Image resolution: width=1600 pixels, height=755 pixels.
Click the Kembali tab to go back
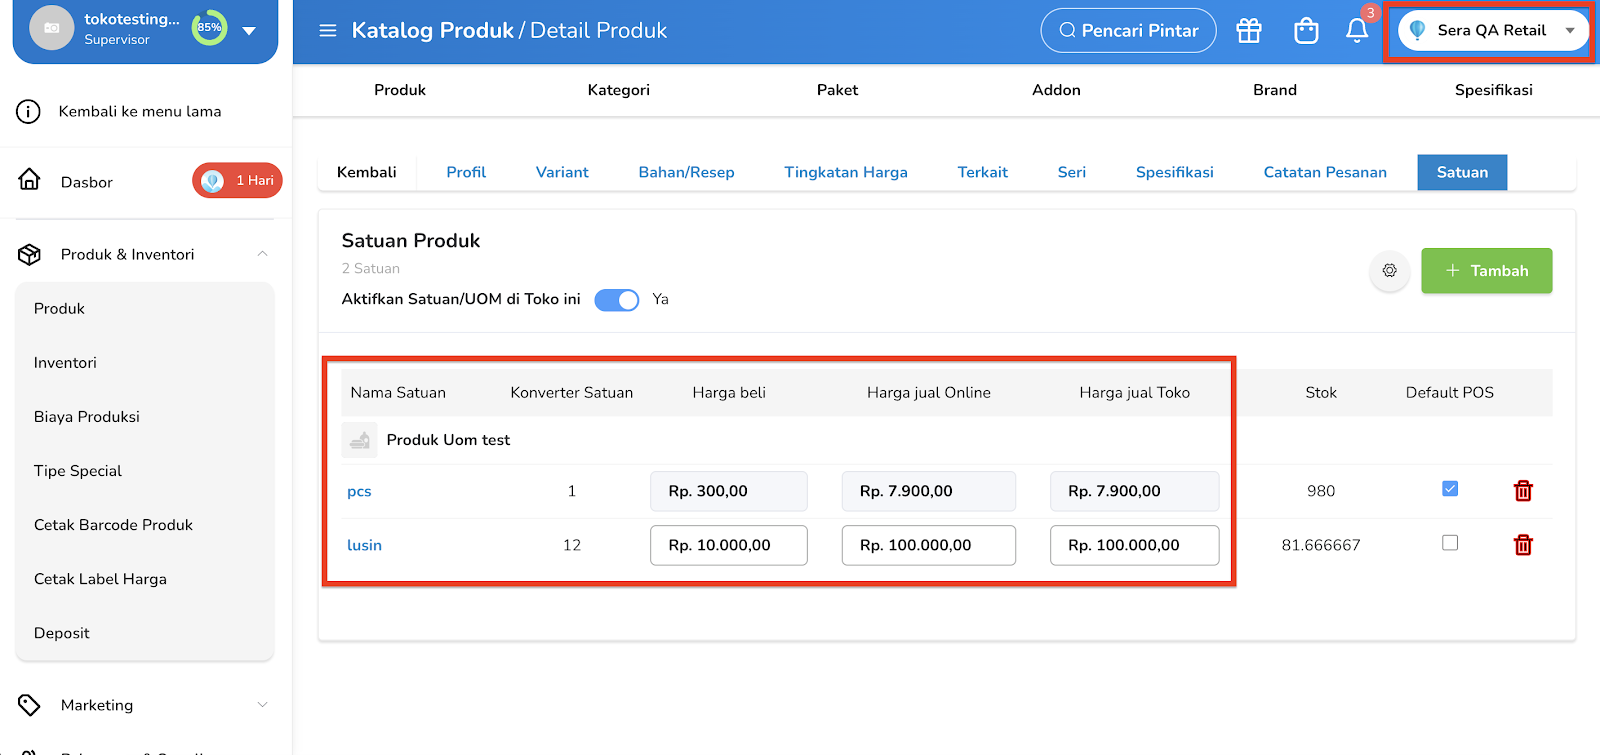pyautogui.click(x=367, y=172)
